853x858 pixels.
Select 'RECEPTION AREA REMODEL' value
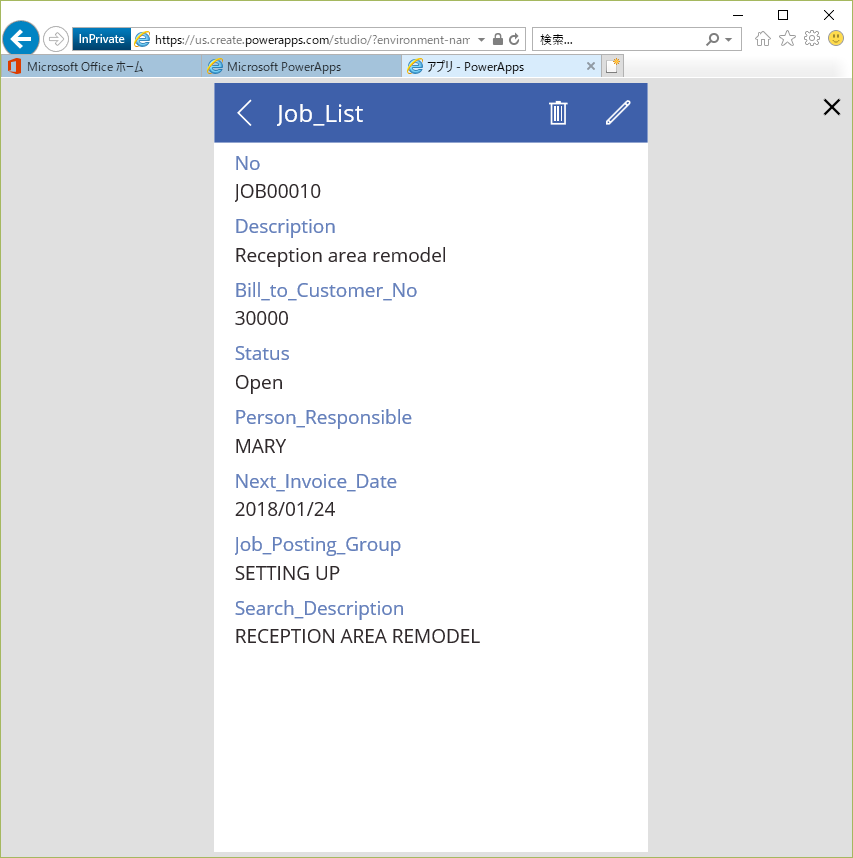(x=357, y=637)
